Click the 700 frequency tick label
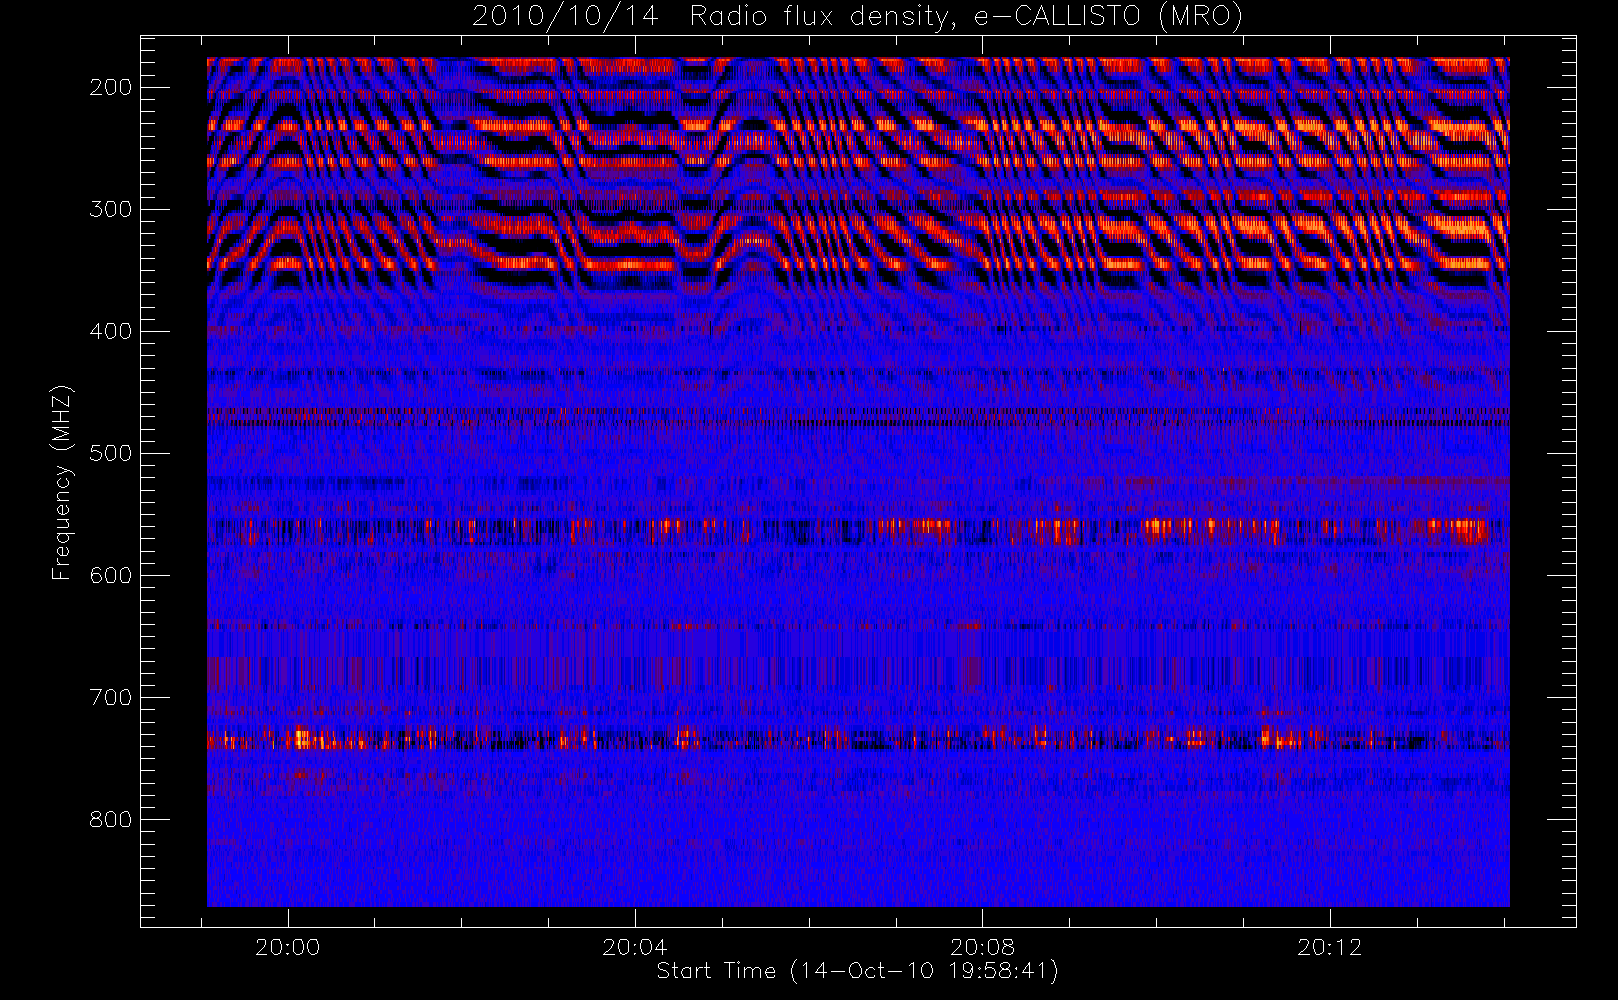 point(110,697)
